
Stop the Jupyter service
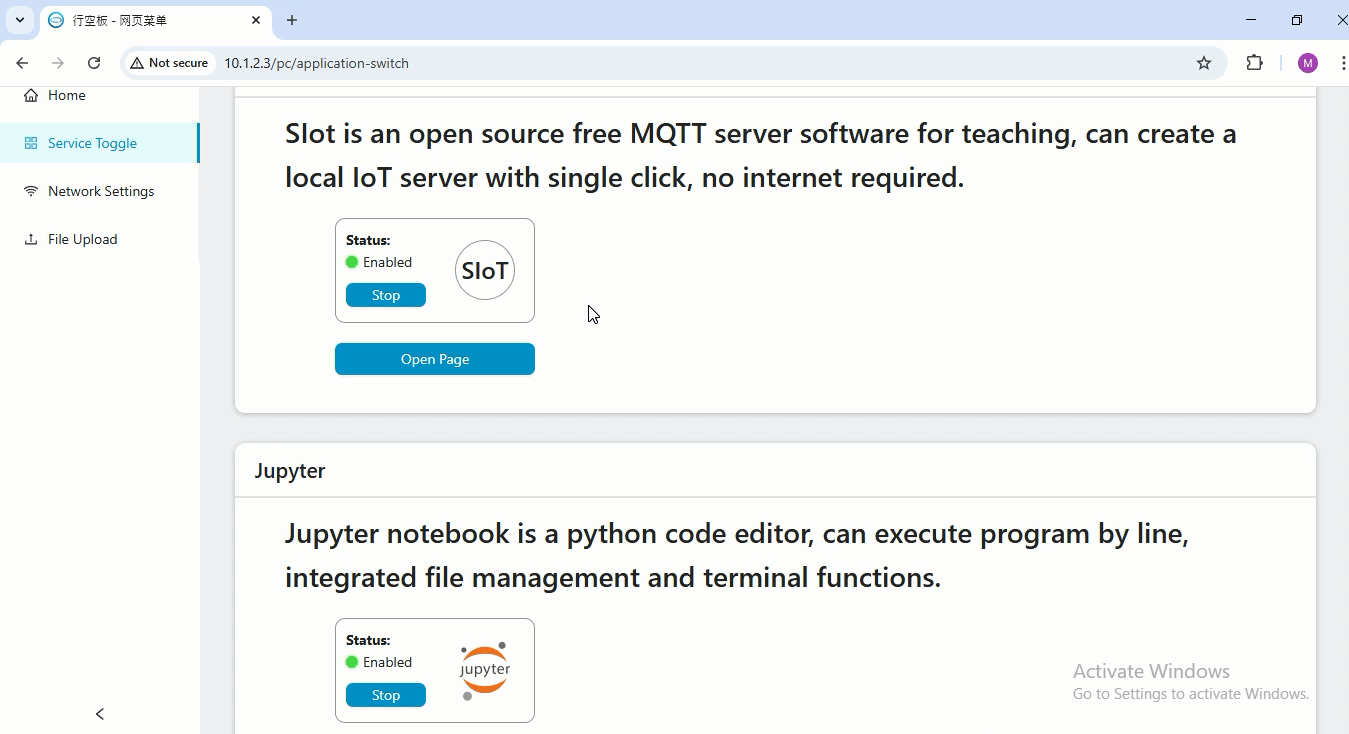pos(386,695)
